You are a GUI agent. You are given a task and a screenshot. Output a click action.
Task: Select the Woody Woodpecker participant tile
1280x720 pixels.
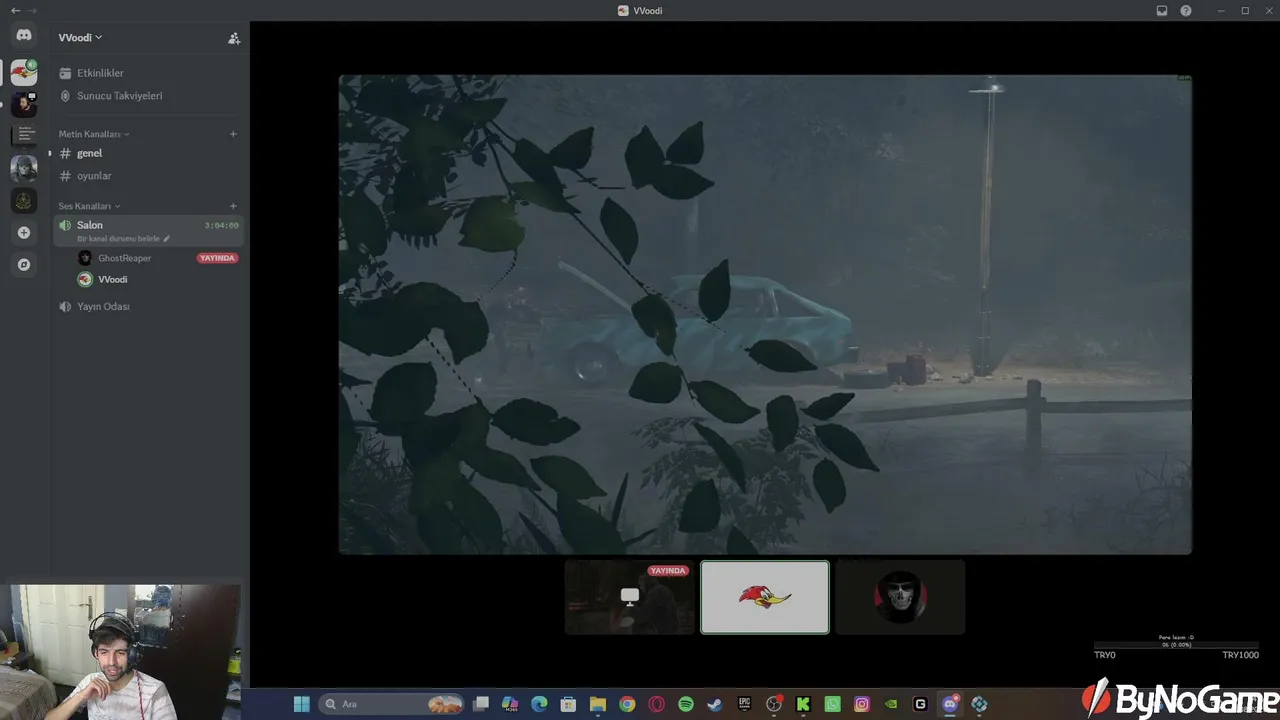pos(765,597)
